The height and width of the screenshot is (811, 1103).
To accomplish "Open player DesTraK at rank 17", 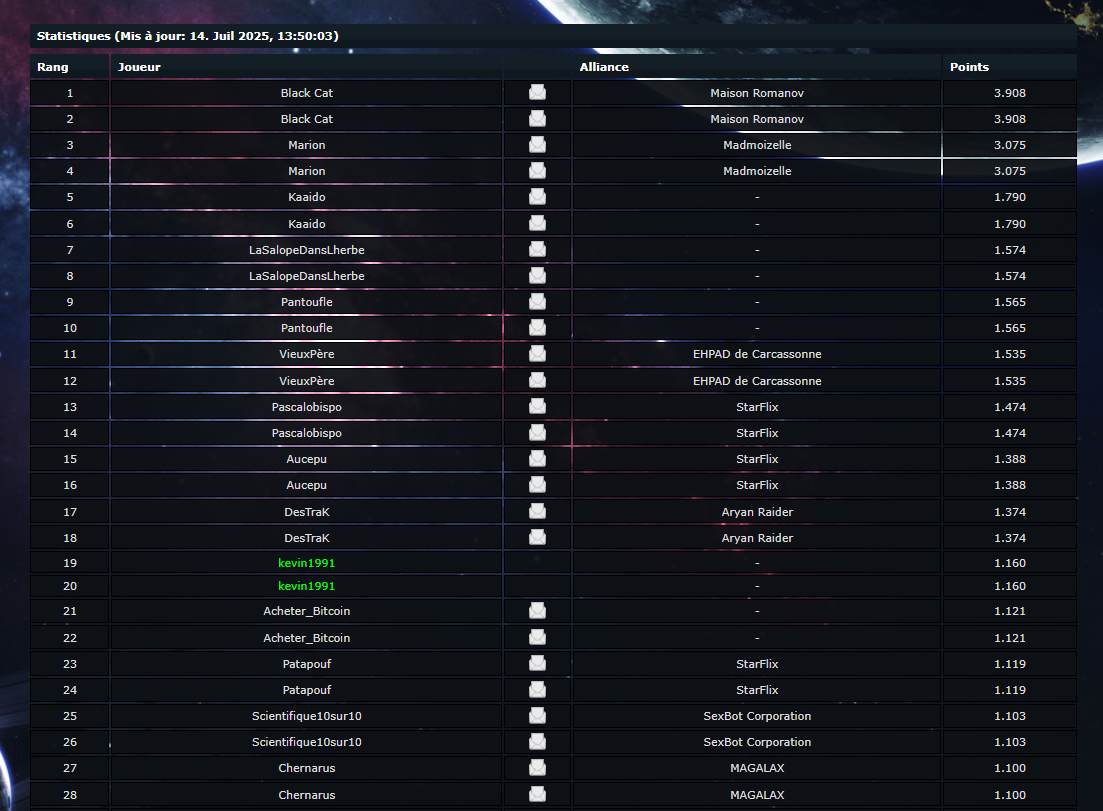I will coord(307,511).
